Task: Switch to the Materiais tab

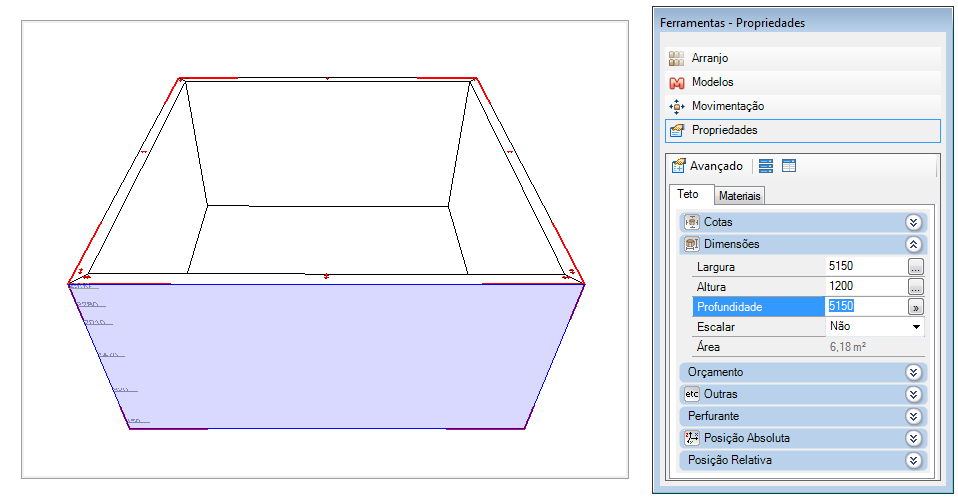Action: (x=739, y=196)
